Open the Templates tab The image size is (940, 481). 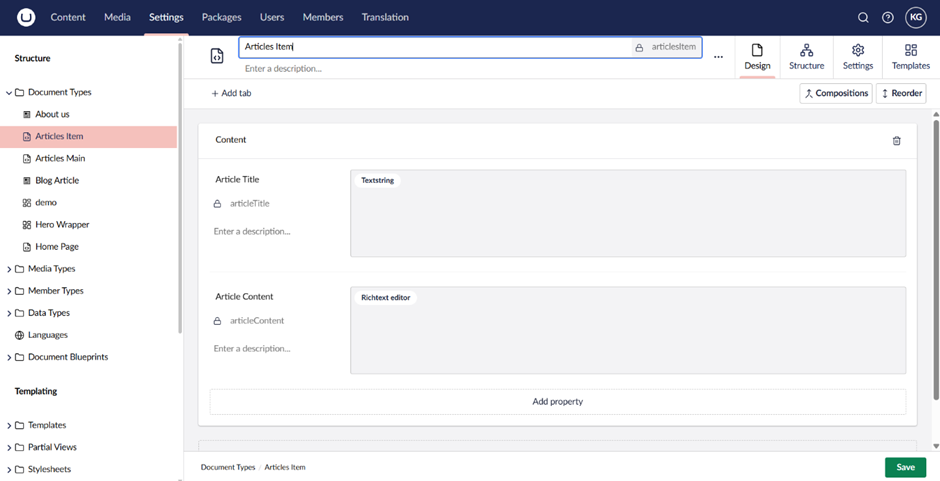(911, 57)
